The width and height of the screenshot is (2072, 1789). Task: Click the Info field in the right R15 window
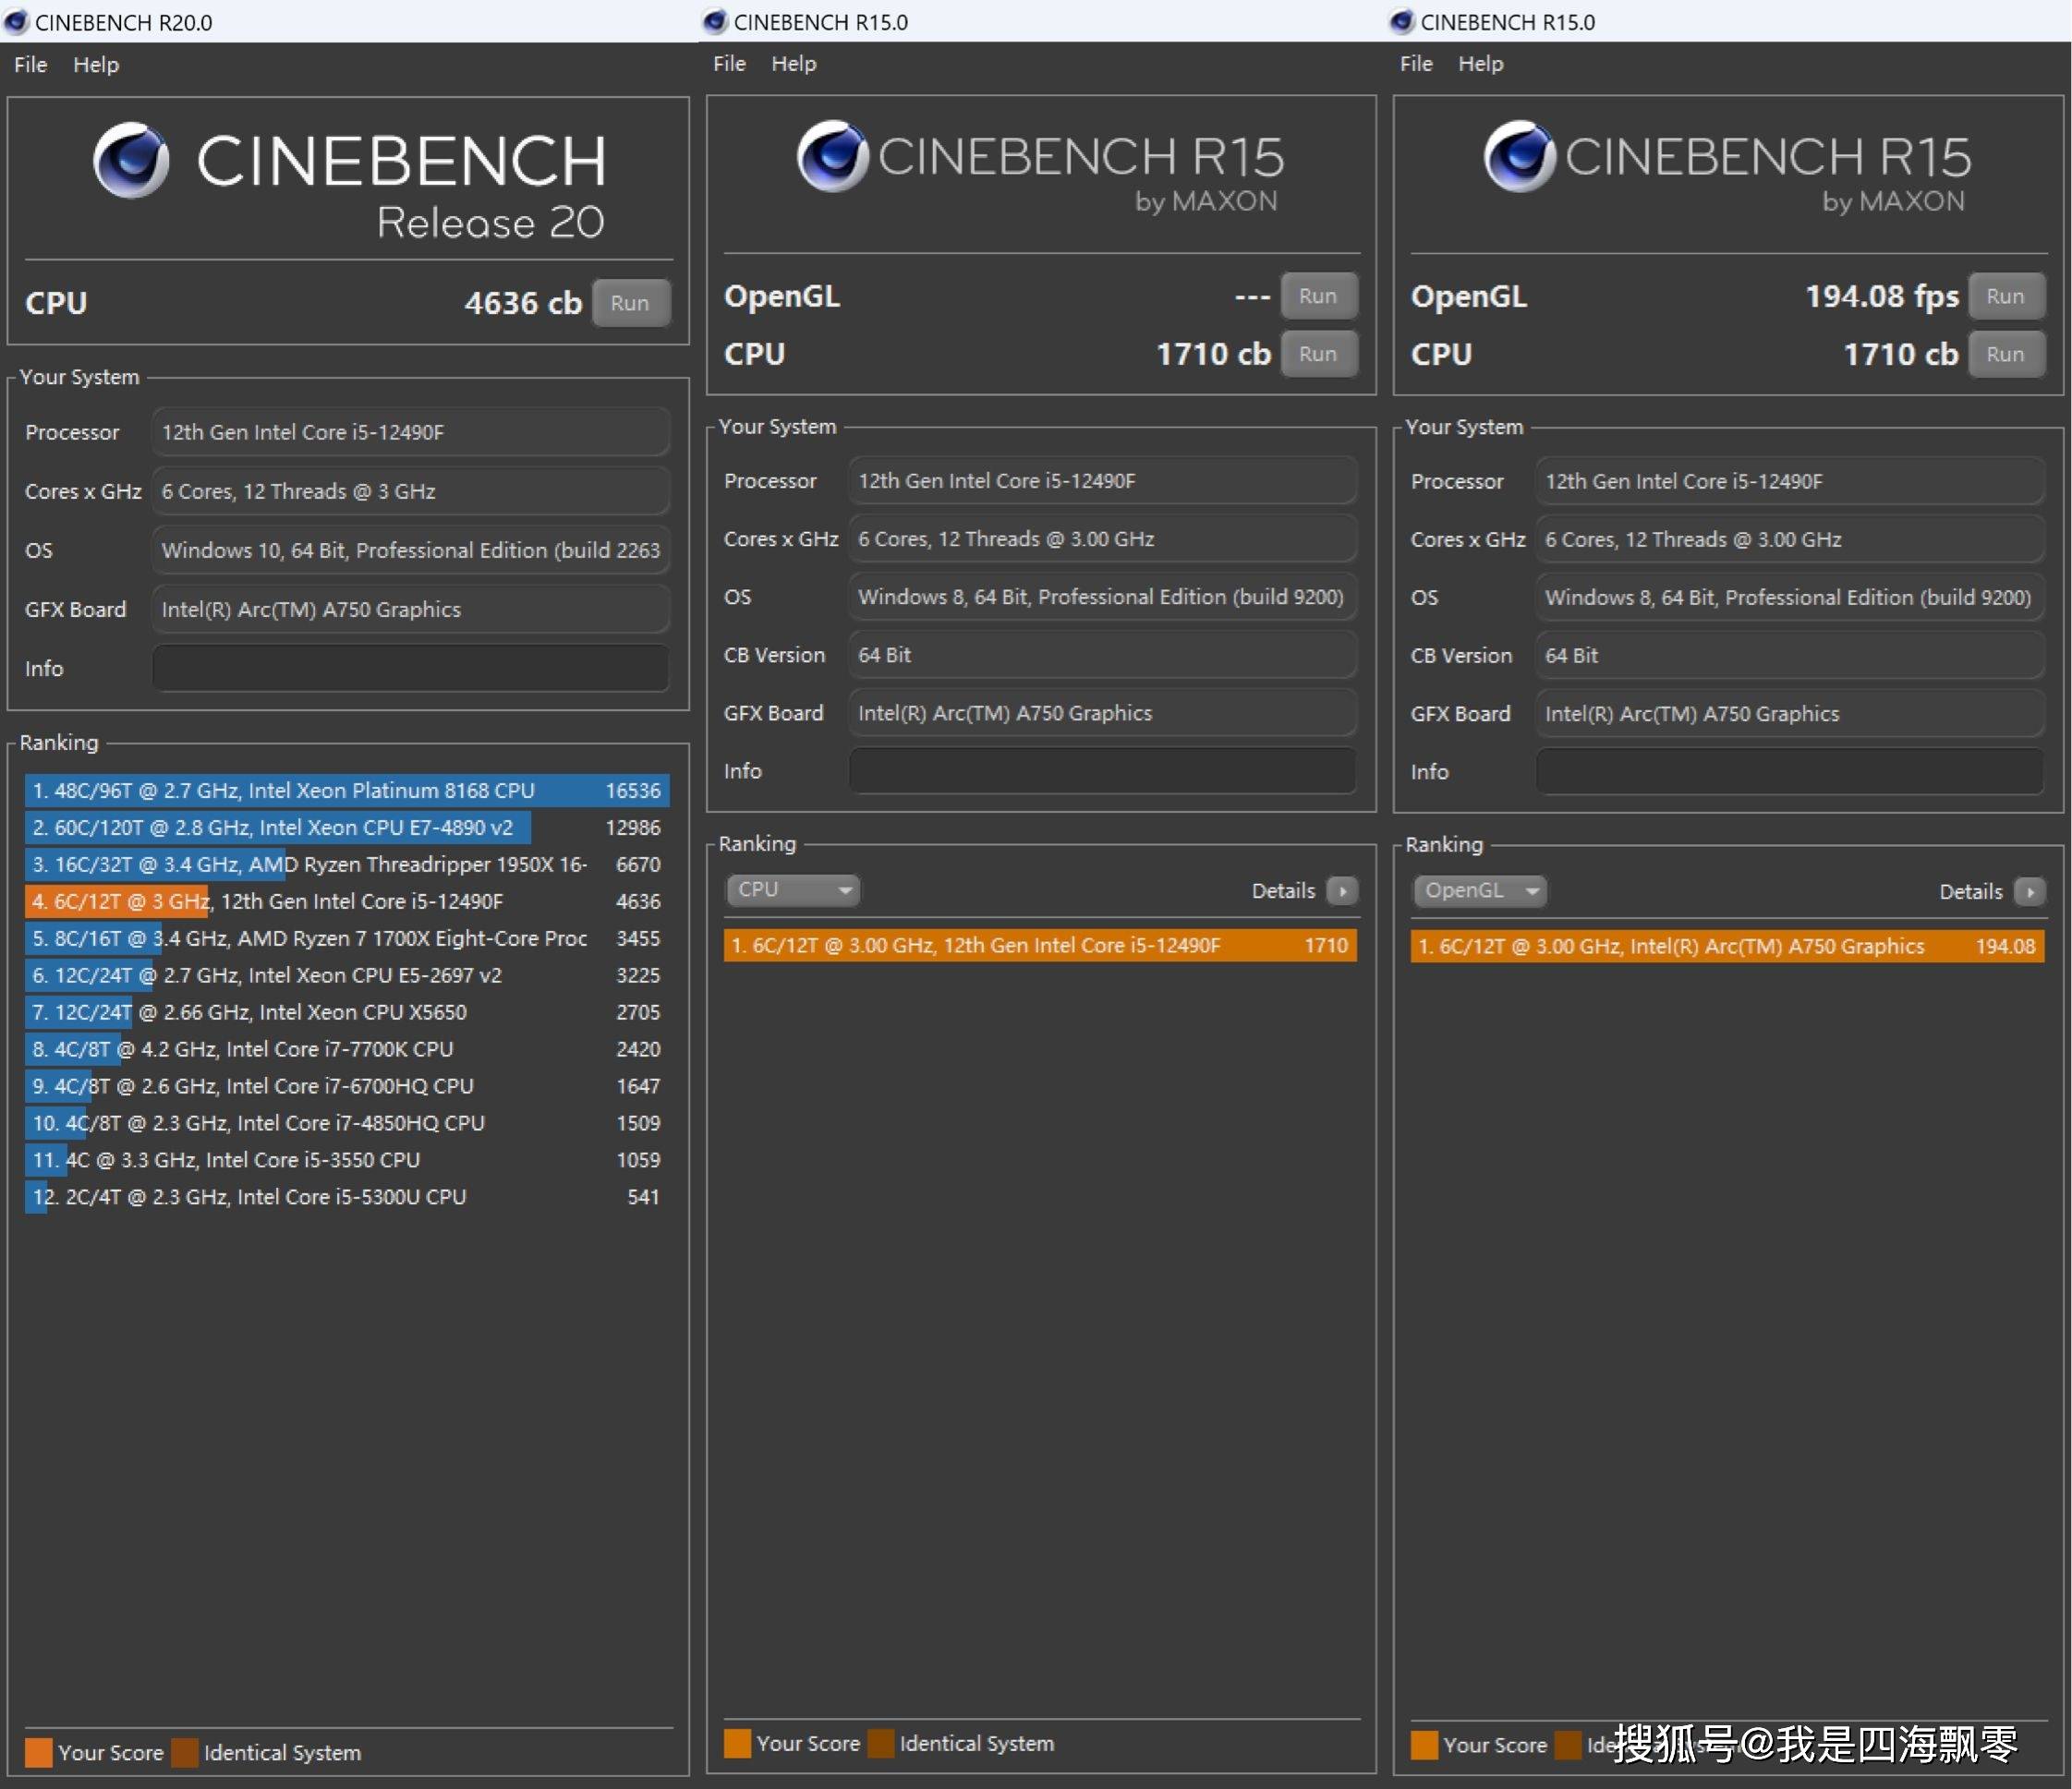[1790, 772]
